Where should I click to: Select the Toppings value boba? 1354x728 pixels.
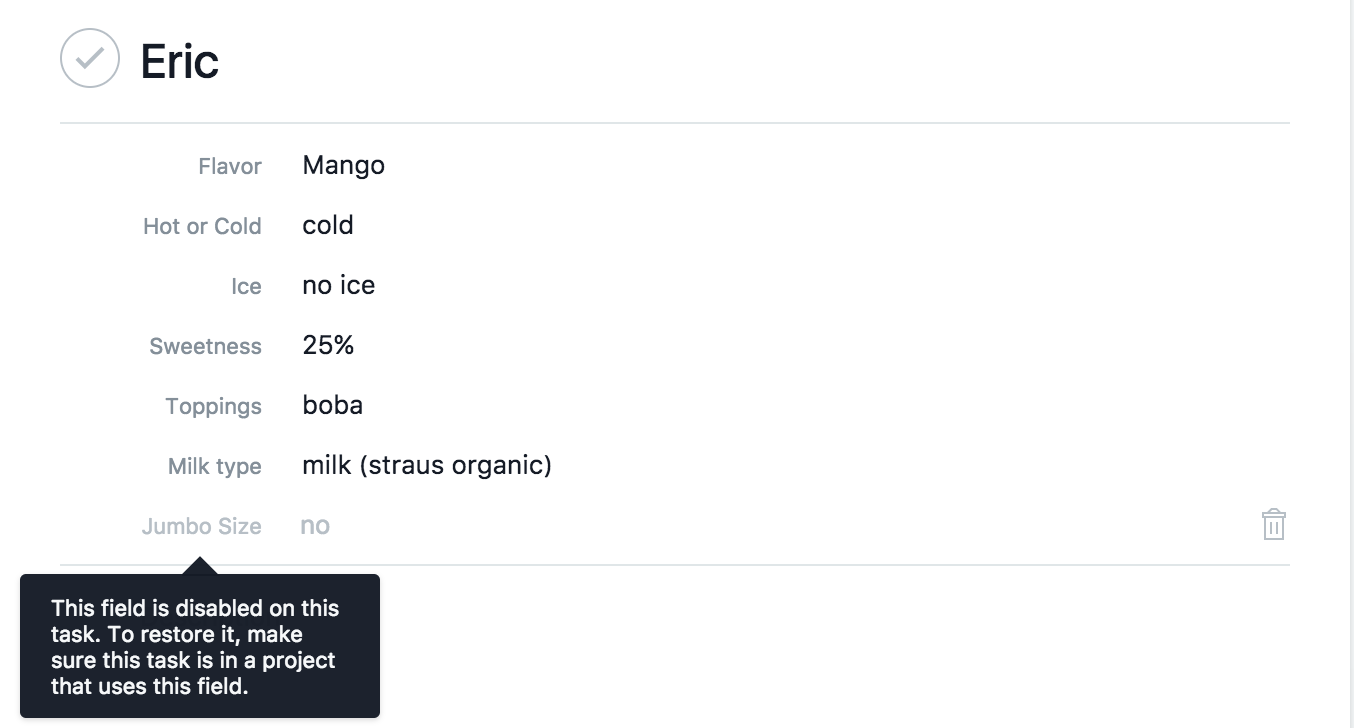pos(332,405)
